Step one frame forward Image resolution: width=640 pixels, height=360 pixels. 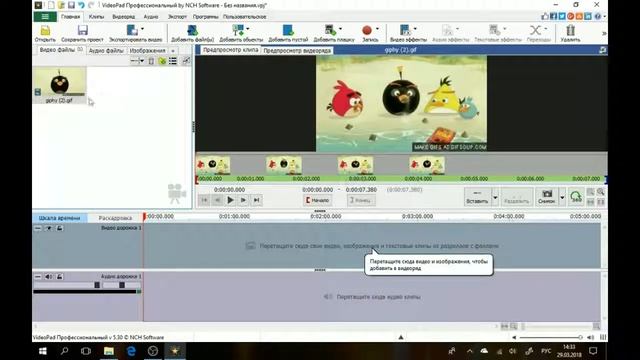243,200
